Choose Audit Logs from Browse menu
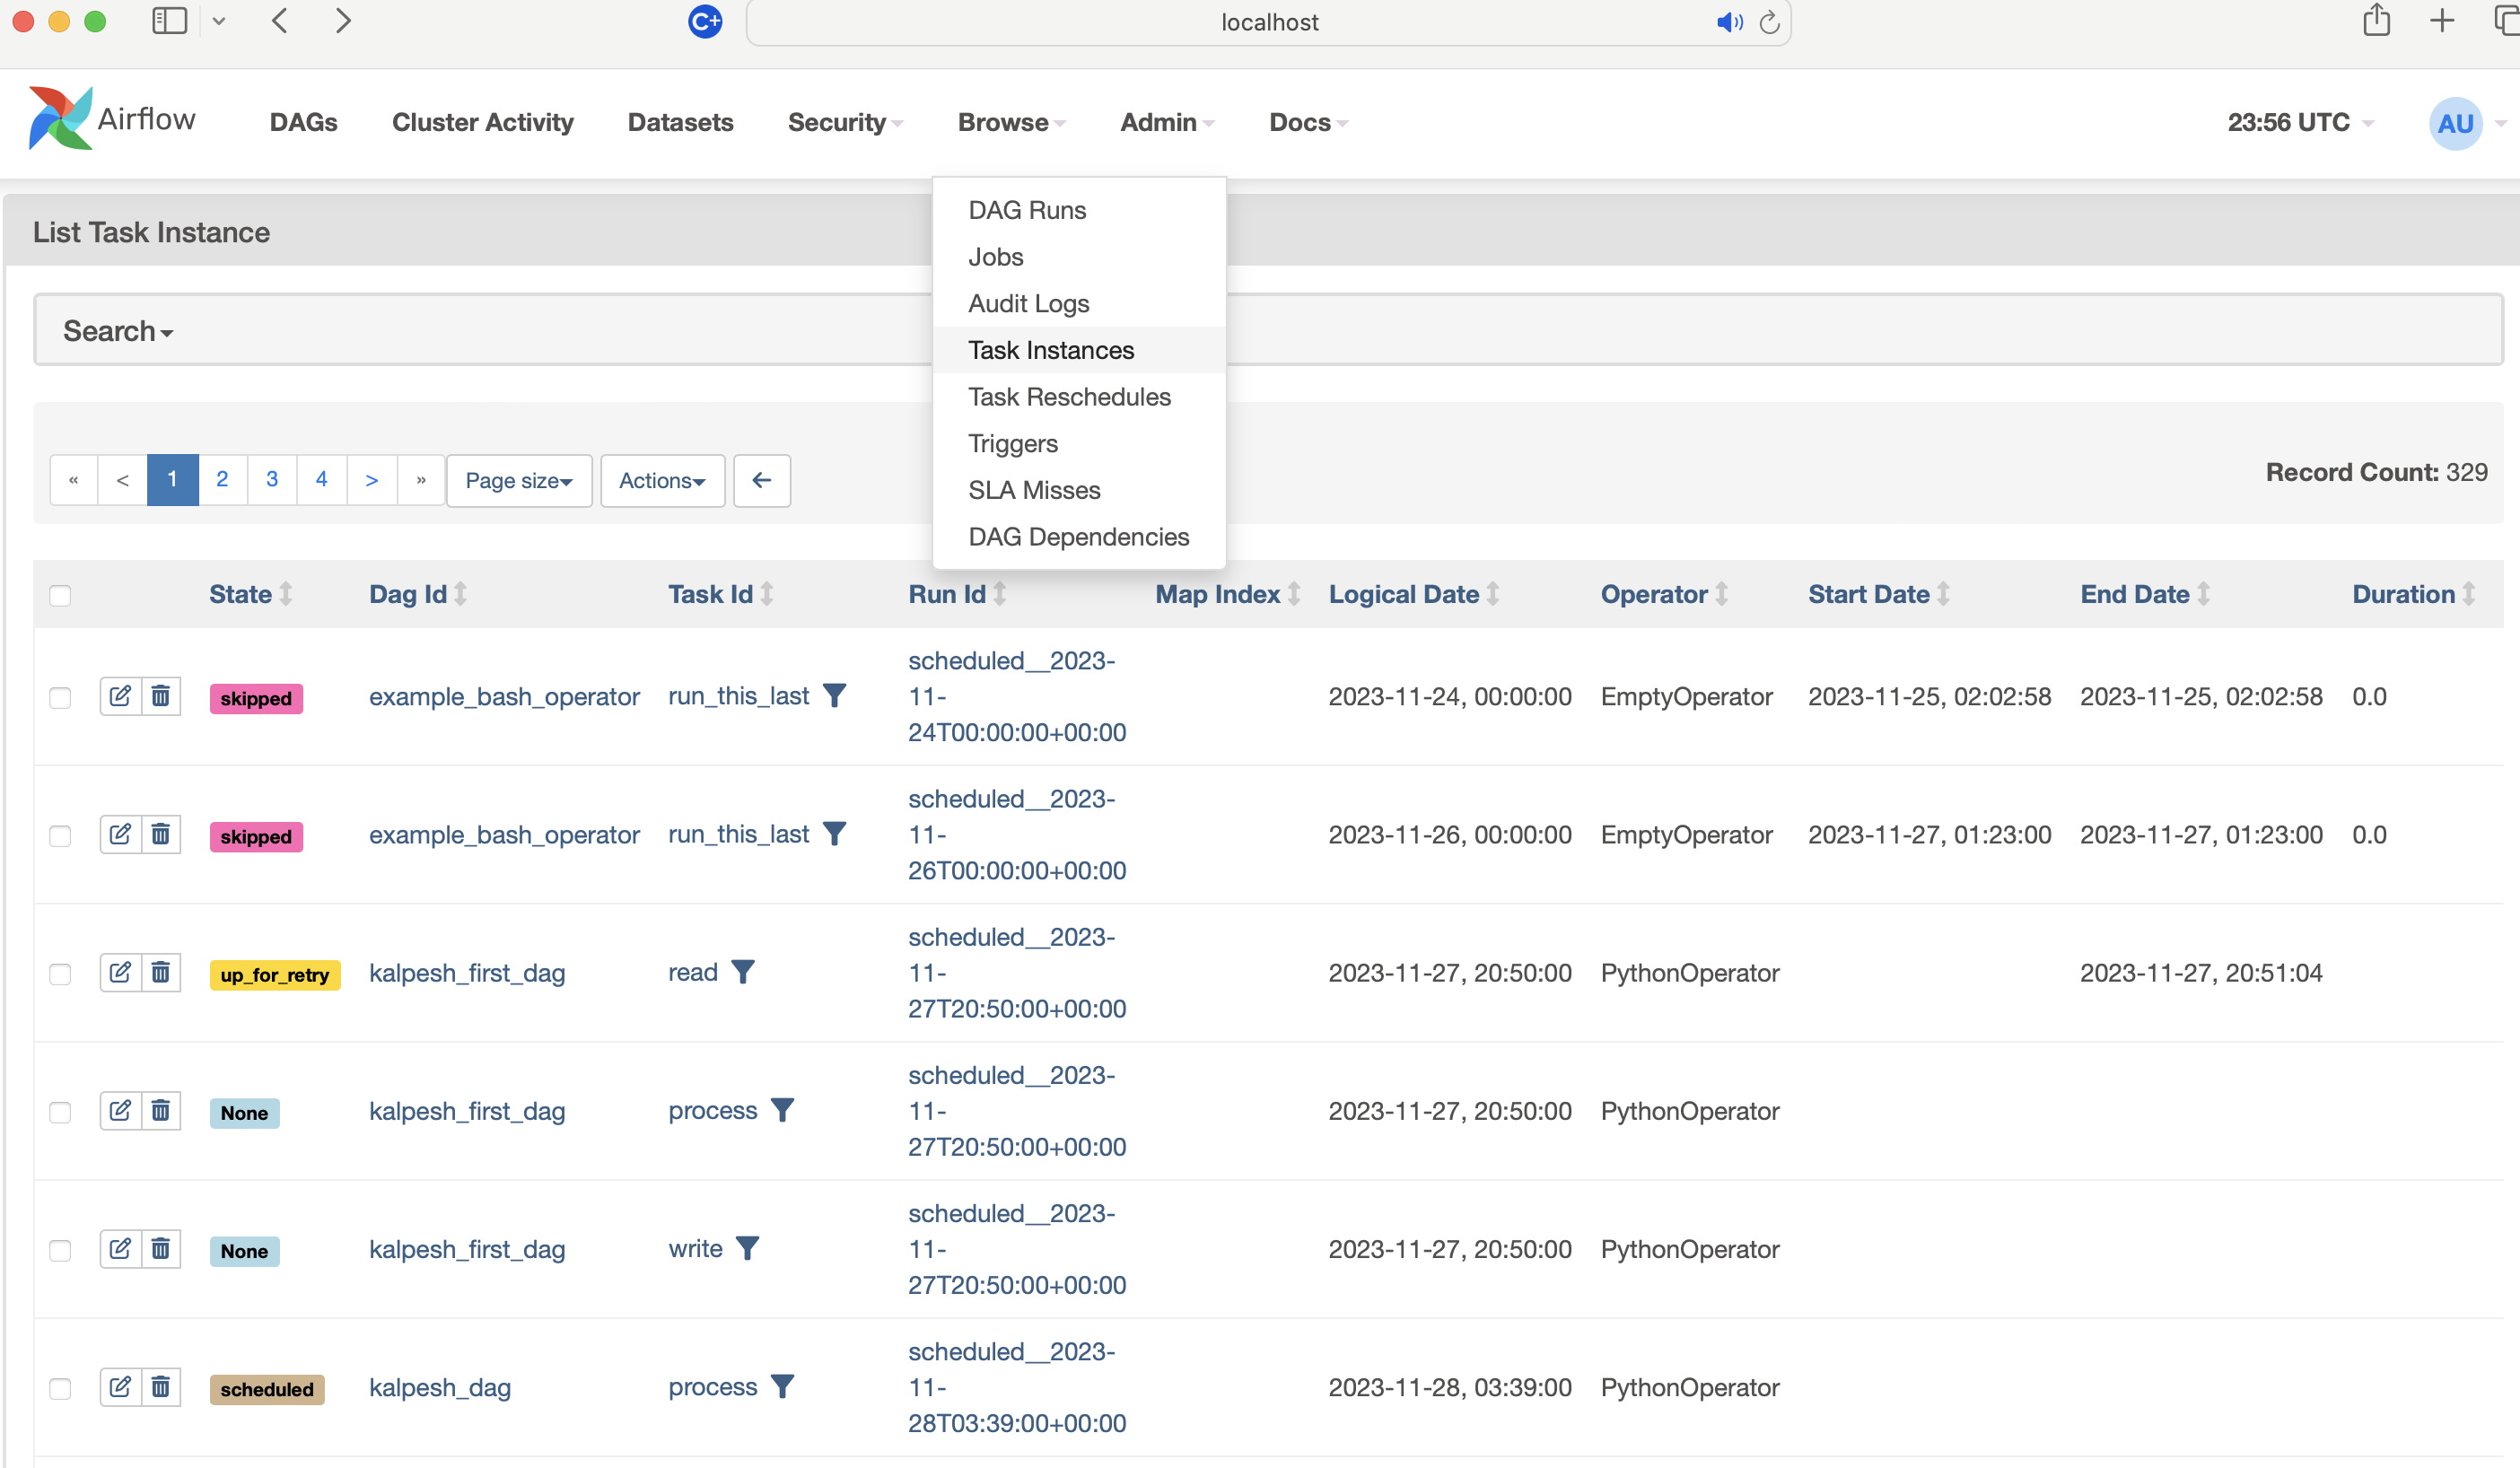This screenshot has height=1468, width=2520. (x=1028, y=303)
